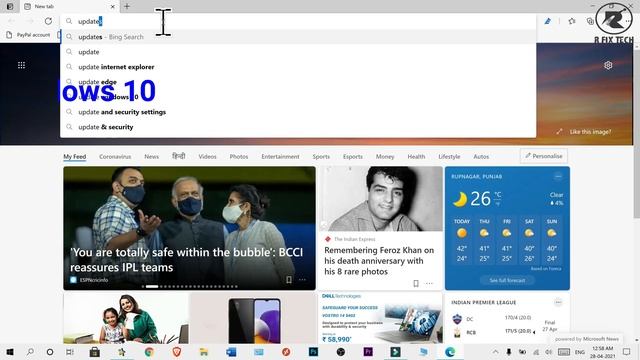This screenshot has height=360, width=640.
Task: Open taskbar search magnifier
Action: (30, 352)
